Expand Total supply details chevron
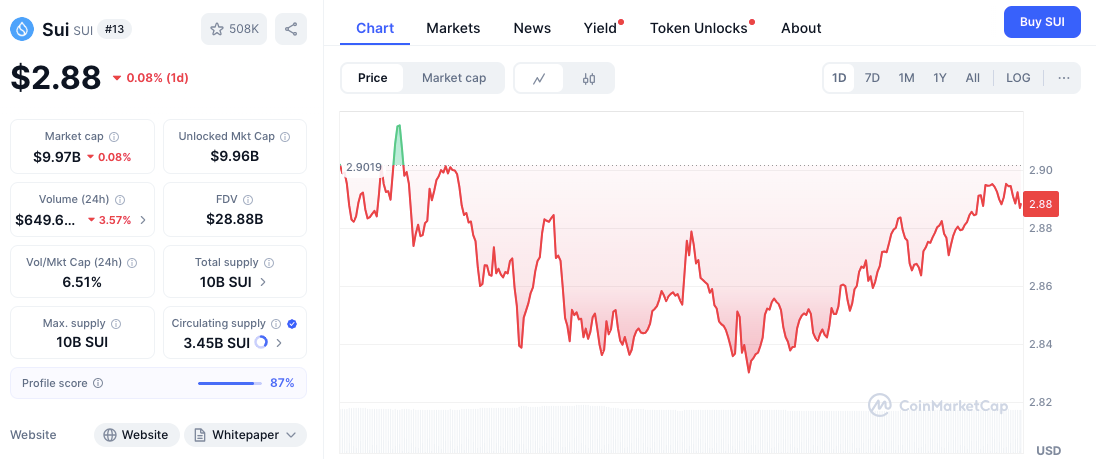The width and height of the screenshot is (1096, 459). coord(263,282)
